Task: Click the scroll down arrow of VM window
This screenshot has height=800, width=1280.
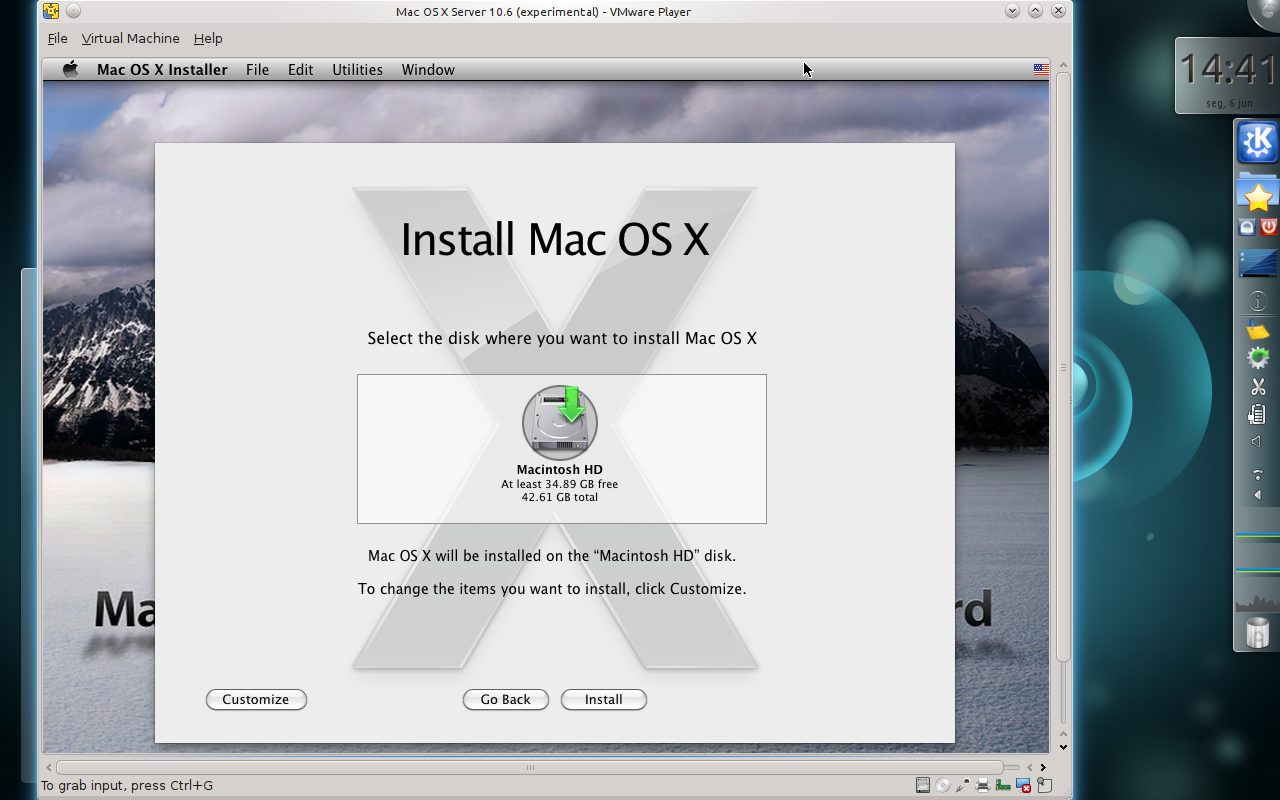Action: (x=1063, y=747)
